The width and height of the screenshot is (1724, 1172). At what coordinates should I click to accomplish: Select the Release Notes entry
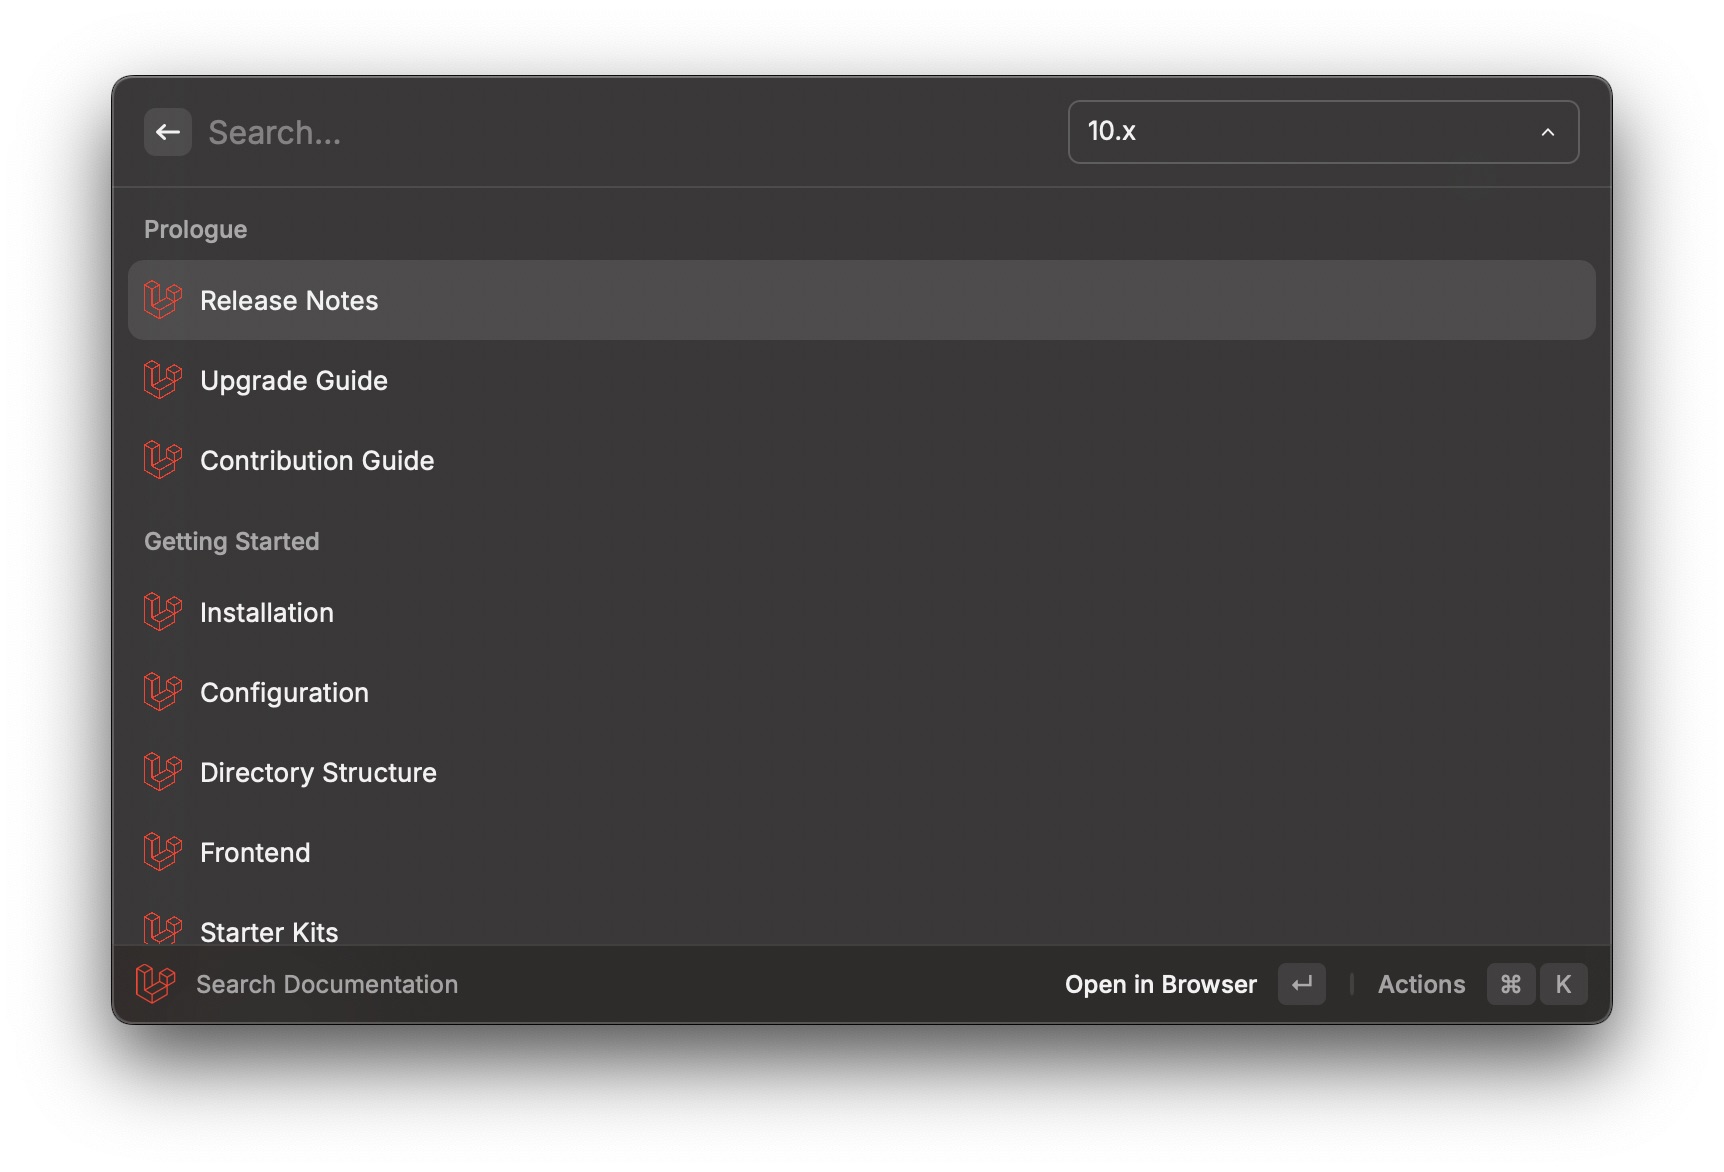862,300
